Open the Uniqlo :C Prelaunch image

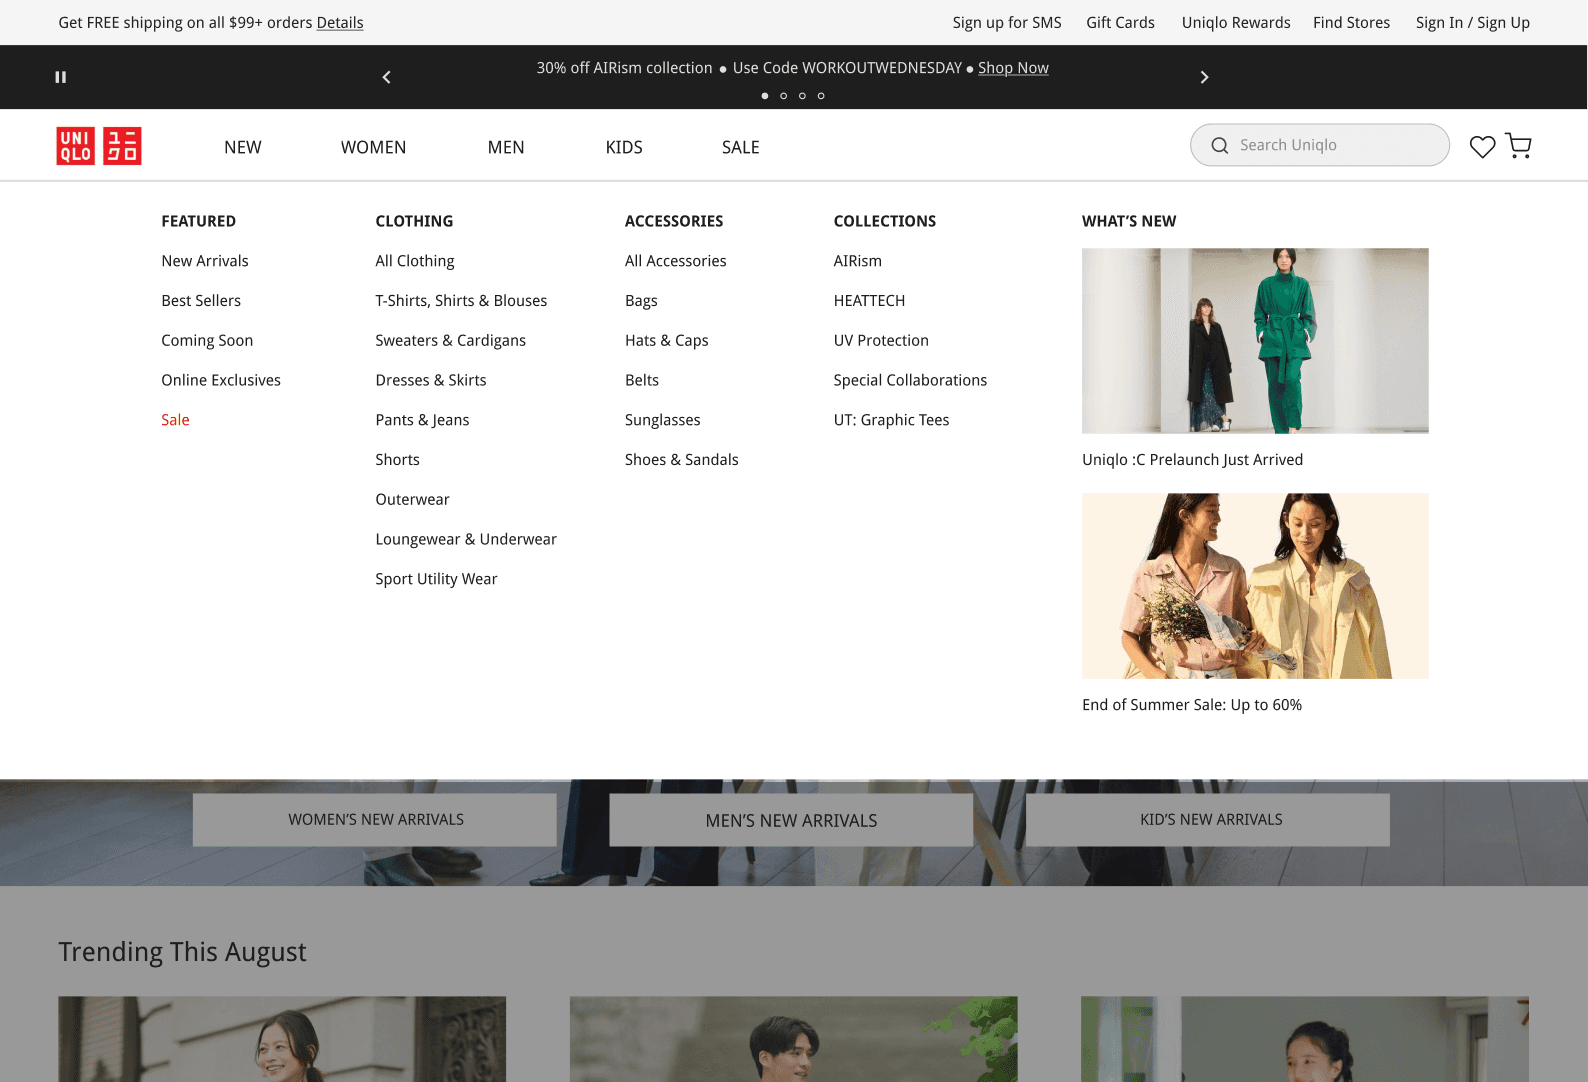pos(1255,341)
